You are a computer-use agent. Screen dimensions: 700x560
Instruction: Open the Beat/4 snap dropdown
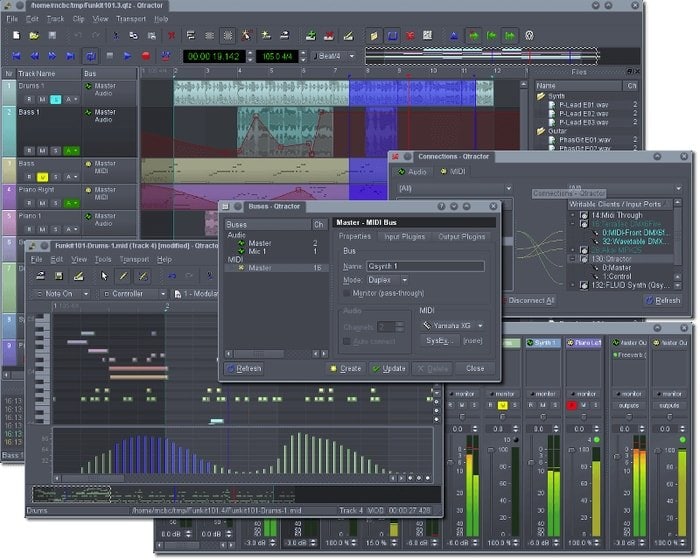point(334,56)
